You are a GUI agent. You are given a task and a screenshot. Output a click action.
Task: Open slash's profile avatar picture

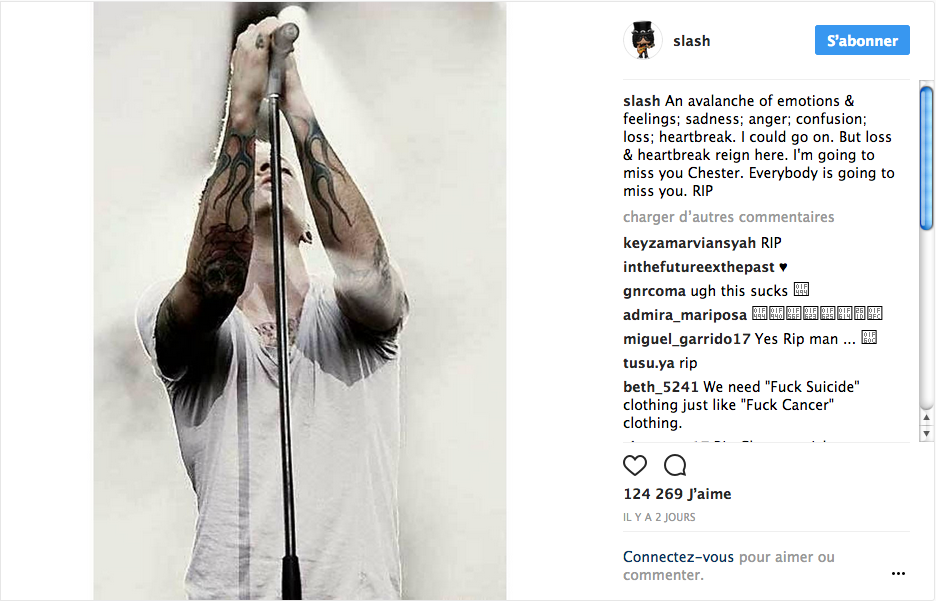click(642, 40)
